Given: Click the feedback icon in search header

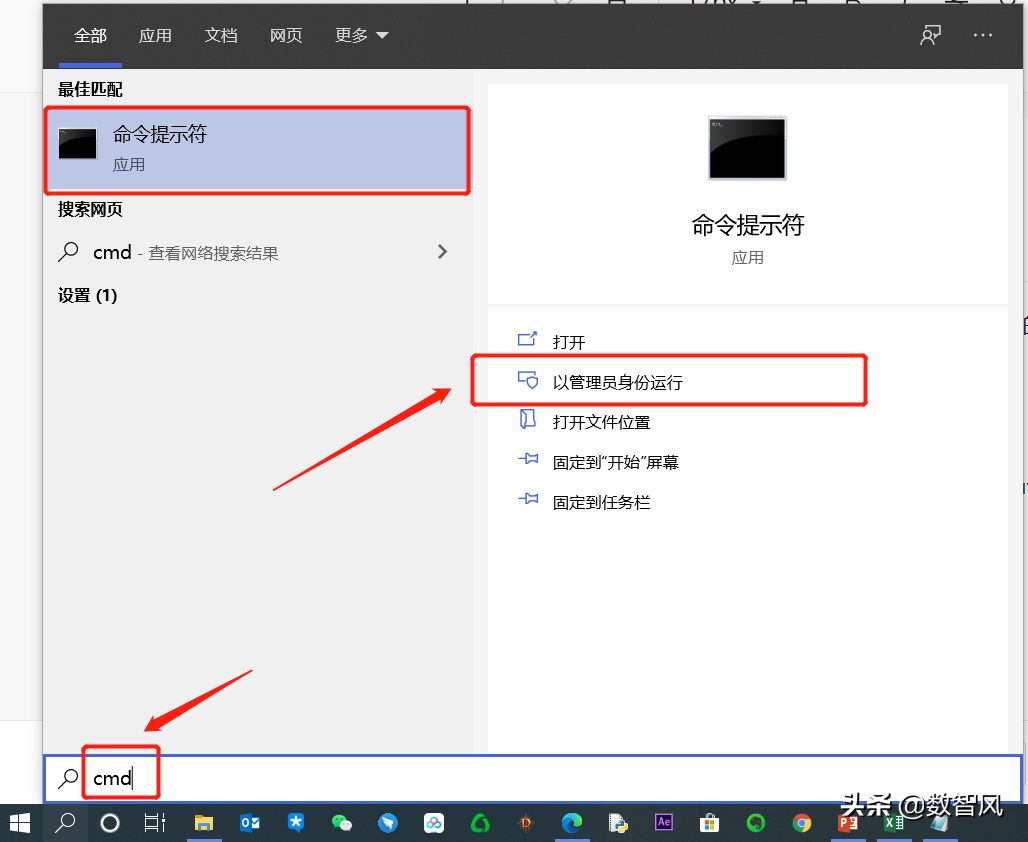Looking at the screenshot, I should [x=931, y=36].
